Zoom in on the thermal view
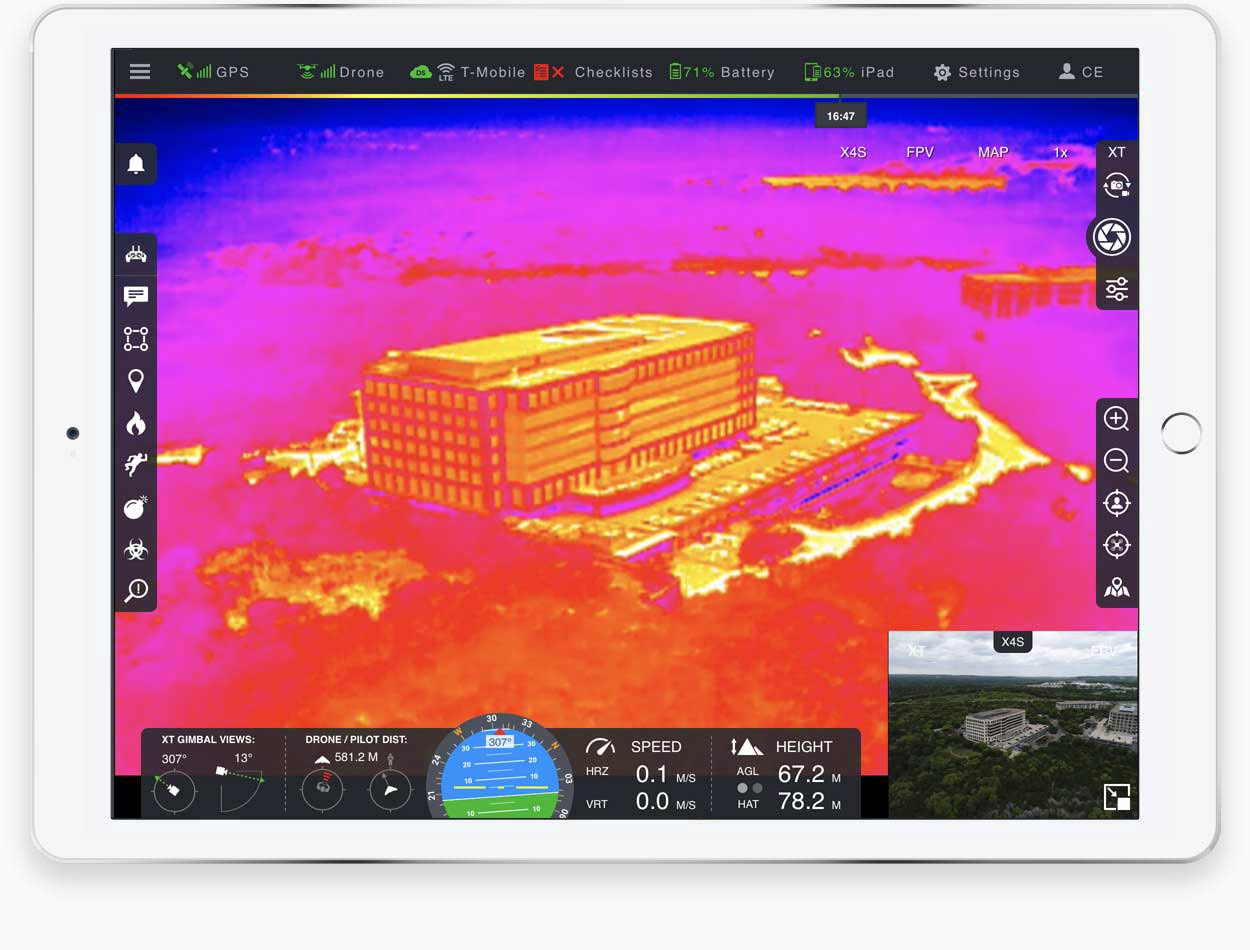Image resolution: width=1250 pixels, height=950 pixels. click(1116, 418)
